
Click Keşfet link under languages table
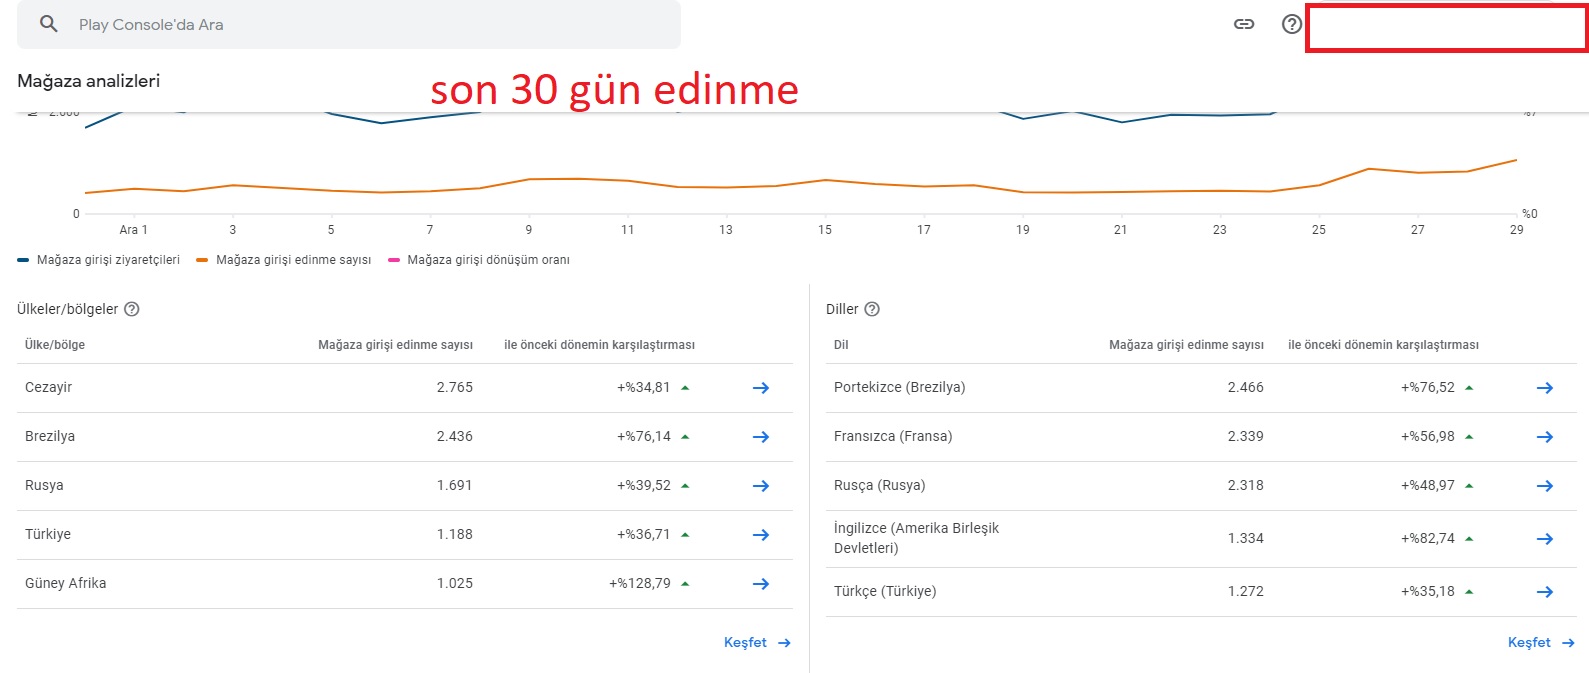point(1541,643)
